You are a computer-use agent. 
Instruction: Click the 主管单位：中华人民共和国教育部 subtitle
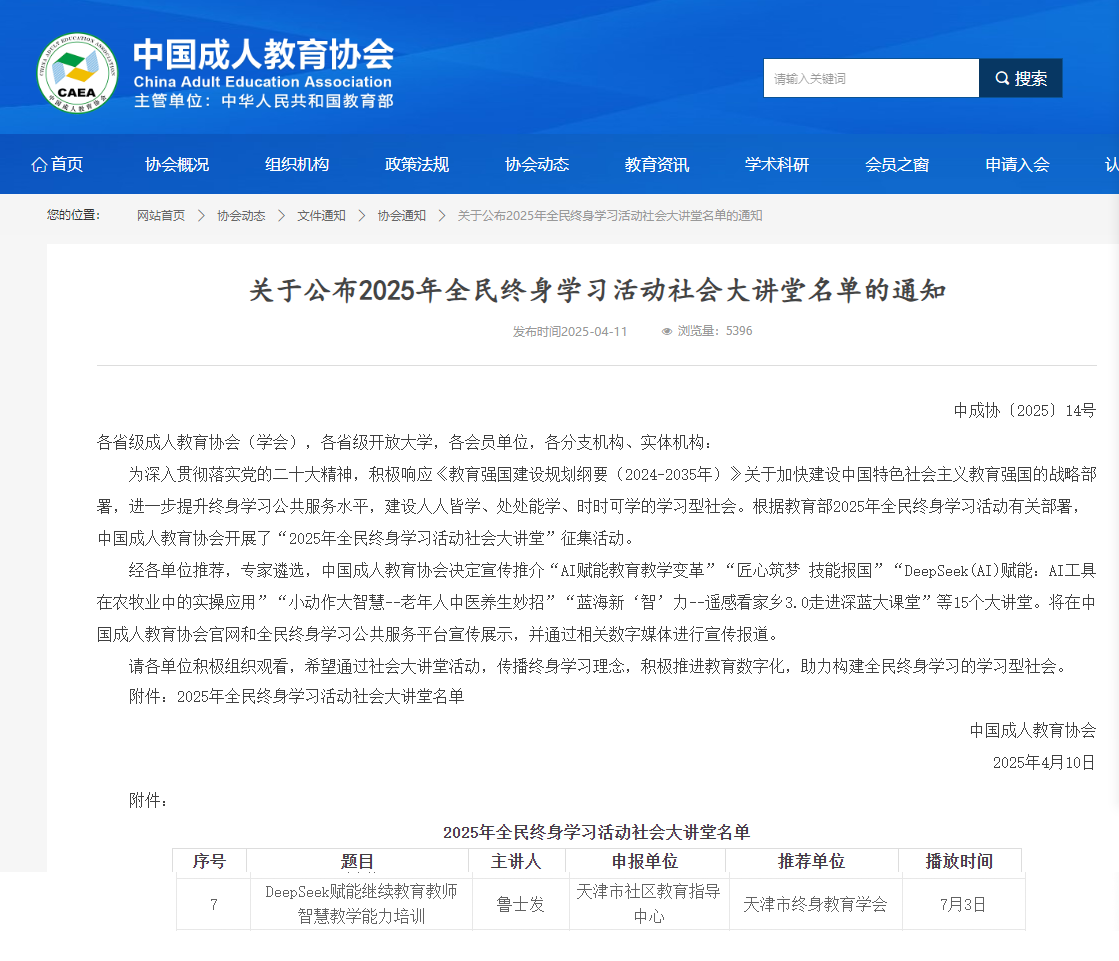point(264,101)
